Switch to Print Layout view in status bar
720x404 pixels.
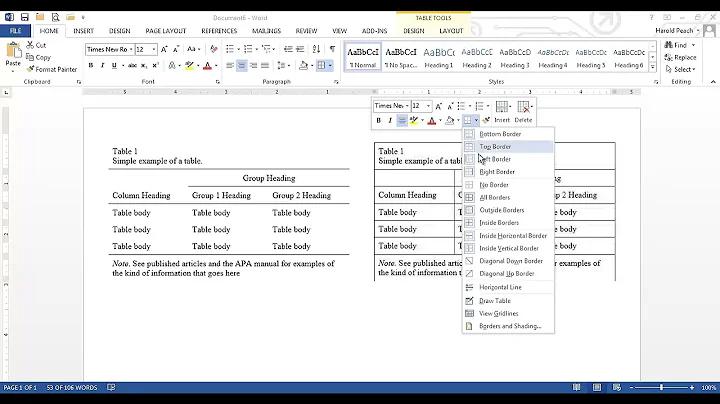tap(596, 388)
